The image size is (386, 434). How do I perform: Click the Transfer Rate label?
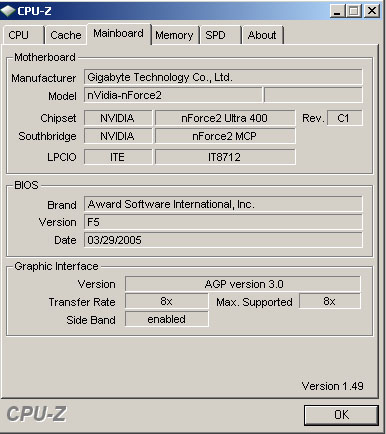82,302
